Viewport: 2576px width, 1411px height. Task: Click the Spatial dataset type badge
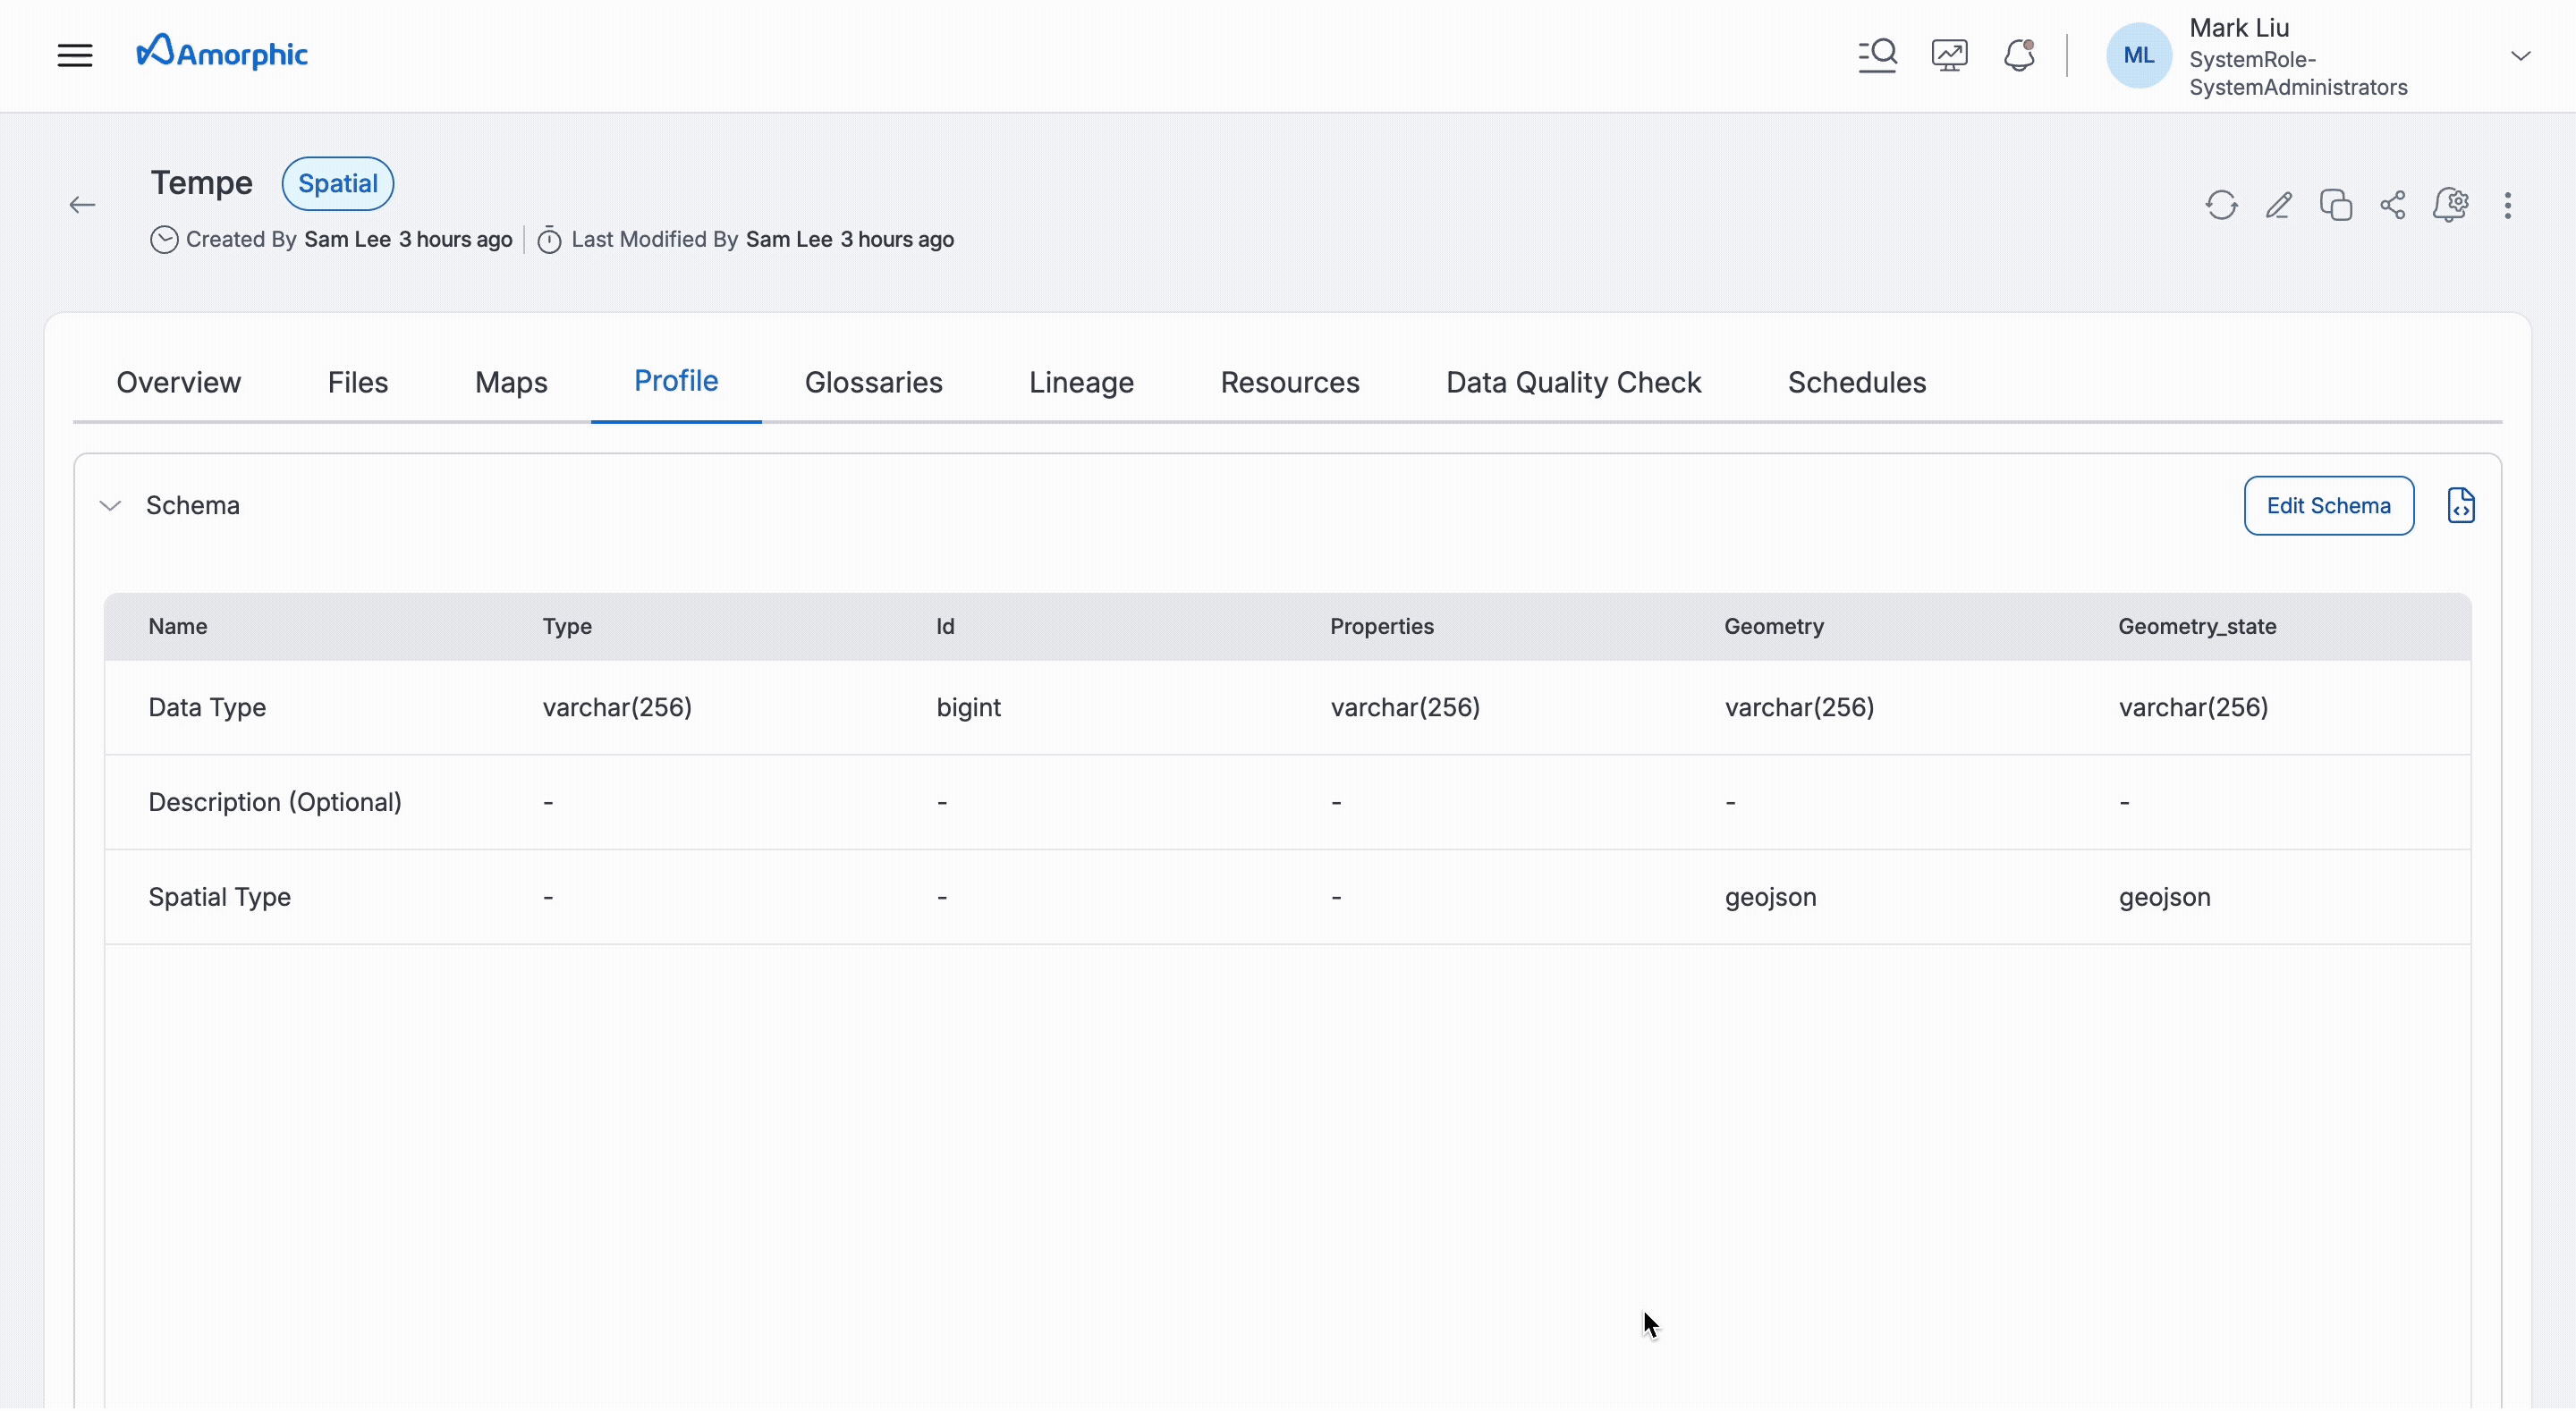(338, 184)
